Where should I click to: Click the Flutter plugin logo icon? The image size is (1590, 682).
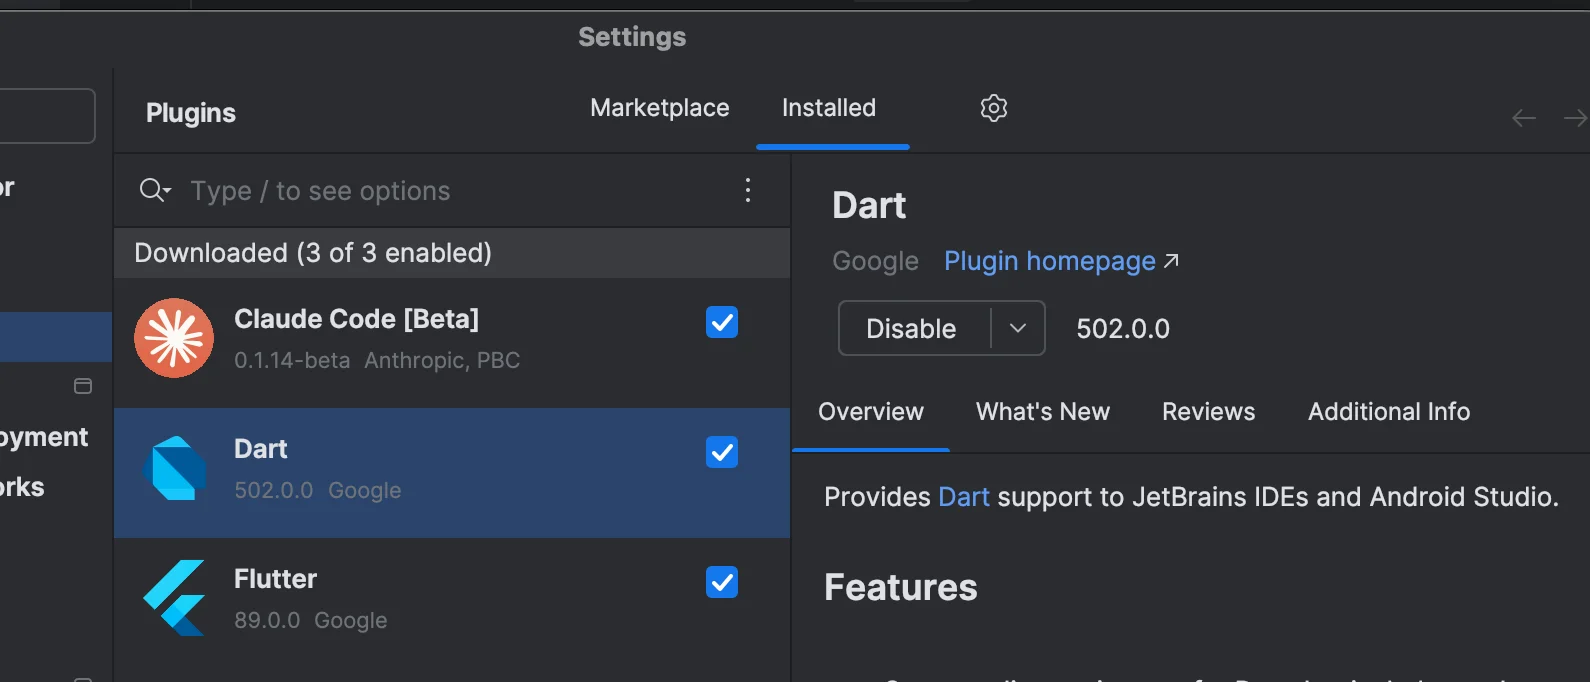175,598
